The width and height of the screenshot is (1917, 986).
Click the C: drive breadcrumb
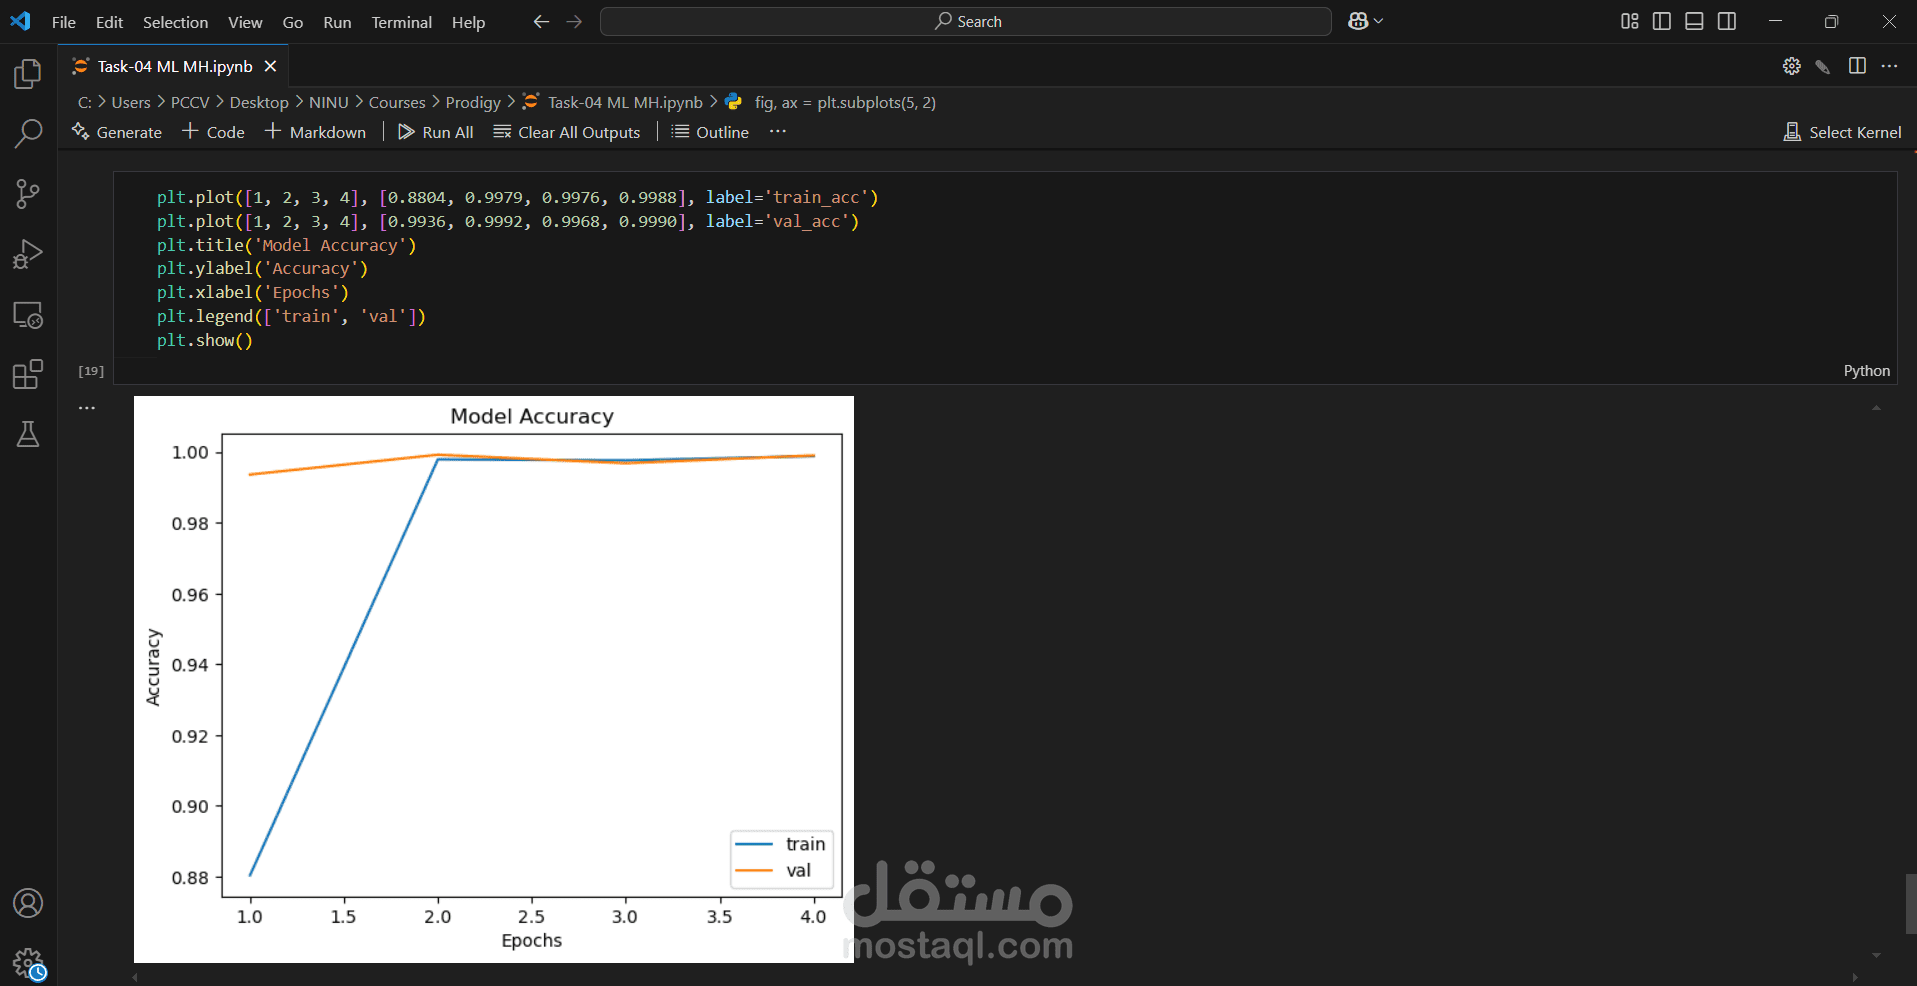85,102
